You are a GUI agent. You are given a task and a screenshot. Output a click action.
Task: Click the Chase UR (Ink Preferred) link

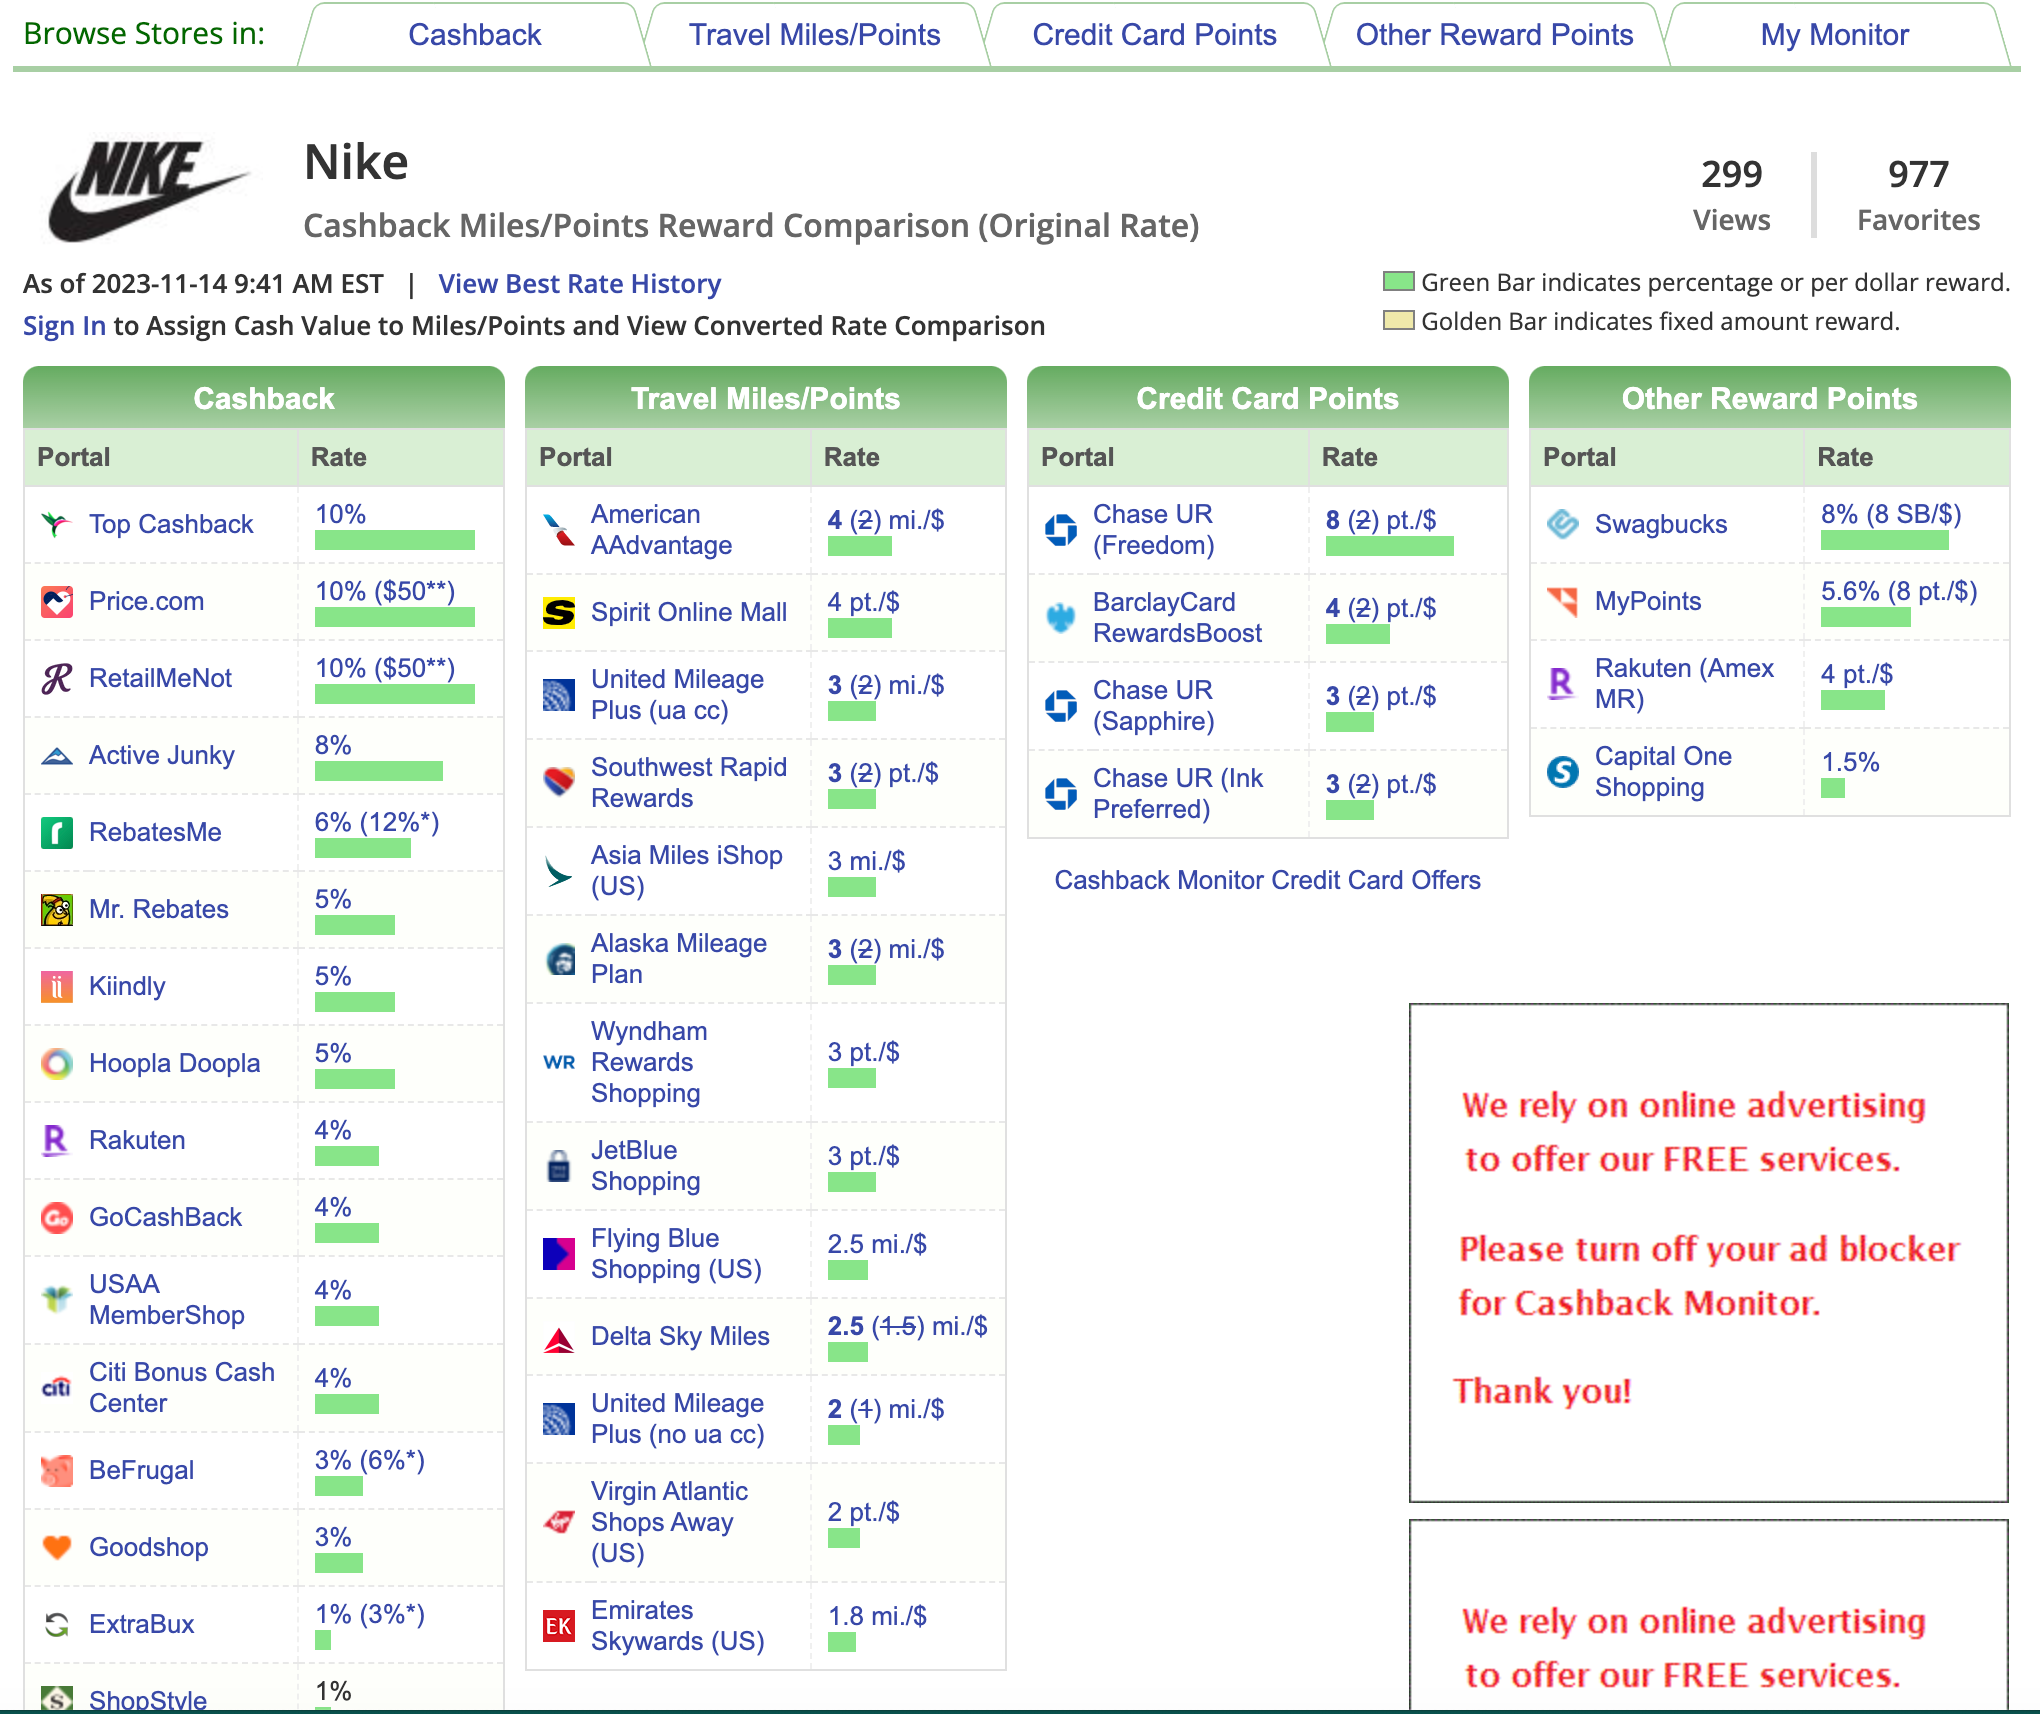pyautogui.click(x=1177, y=793)
